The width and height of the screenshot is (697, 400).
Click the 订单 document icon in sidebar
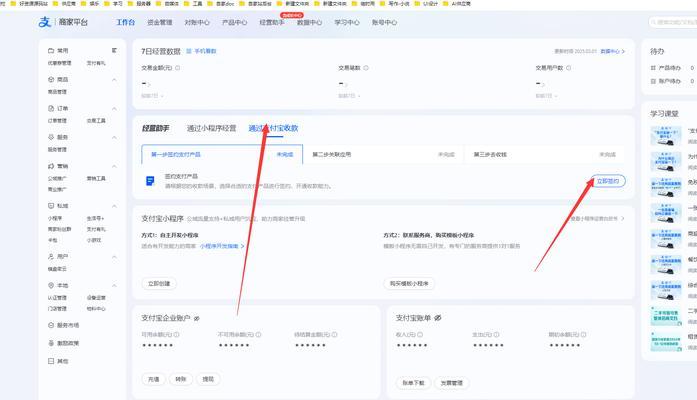(51, 108)
